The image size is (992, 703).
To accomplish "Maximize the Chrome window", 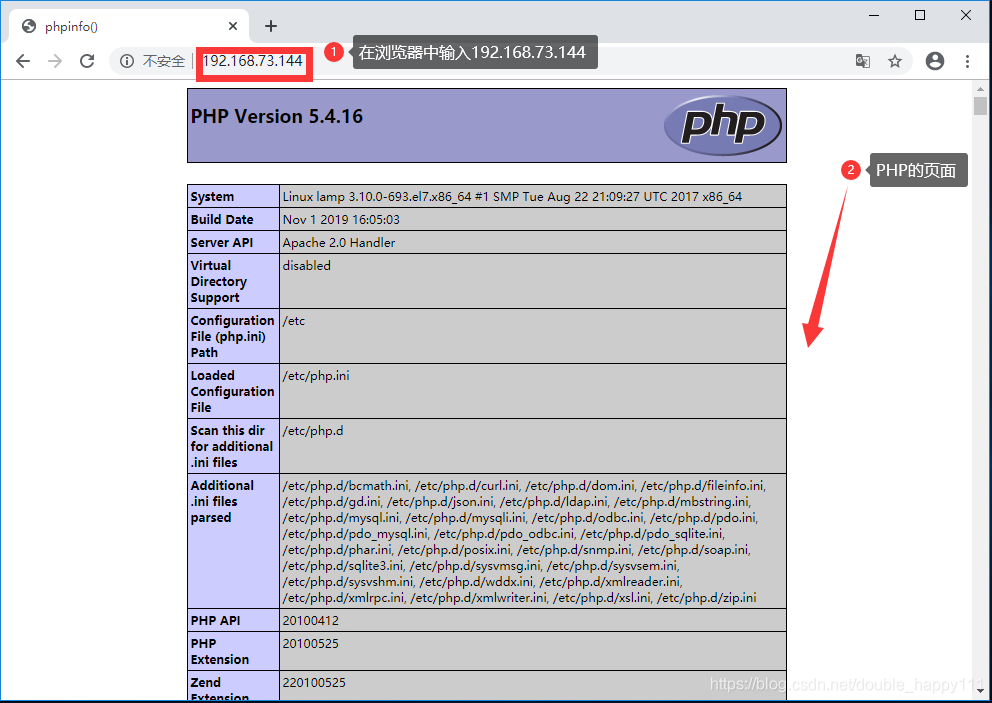I will (x=920, y=15).
